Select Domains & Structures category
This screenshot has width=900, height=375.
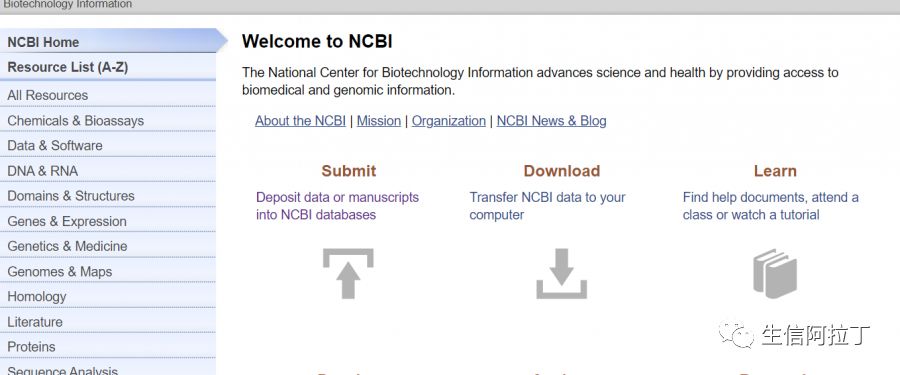point(108,196)
